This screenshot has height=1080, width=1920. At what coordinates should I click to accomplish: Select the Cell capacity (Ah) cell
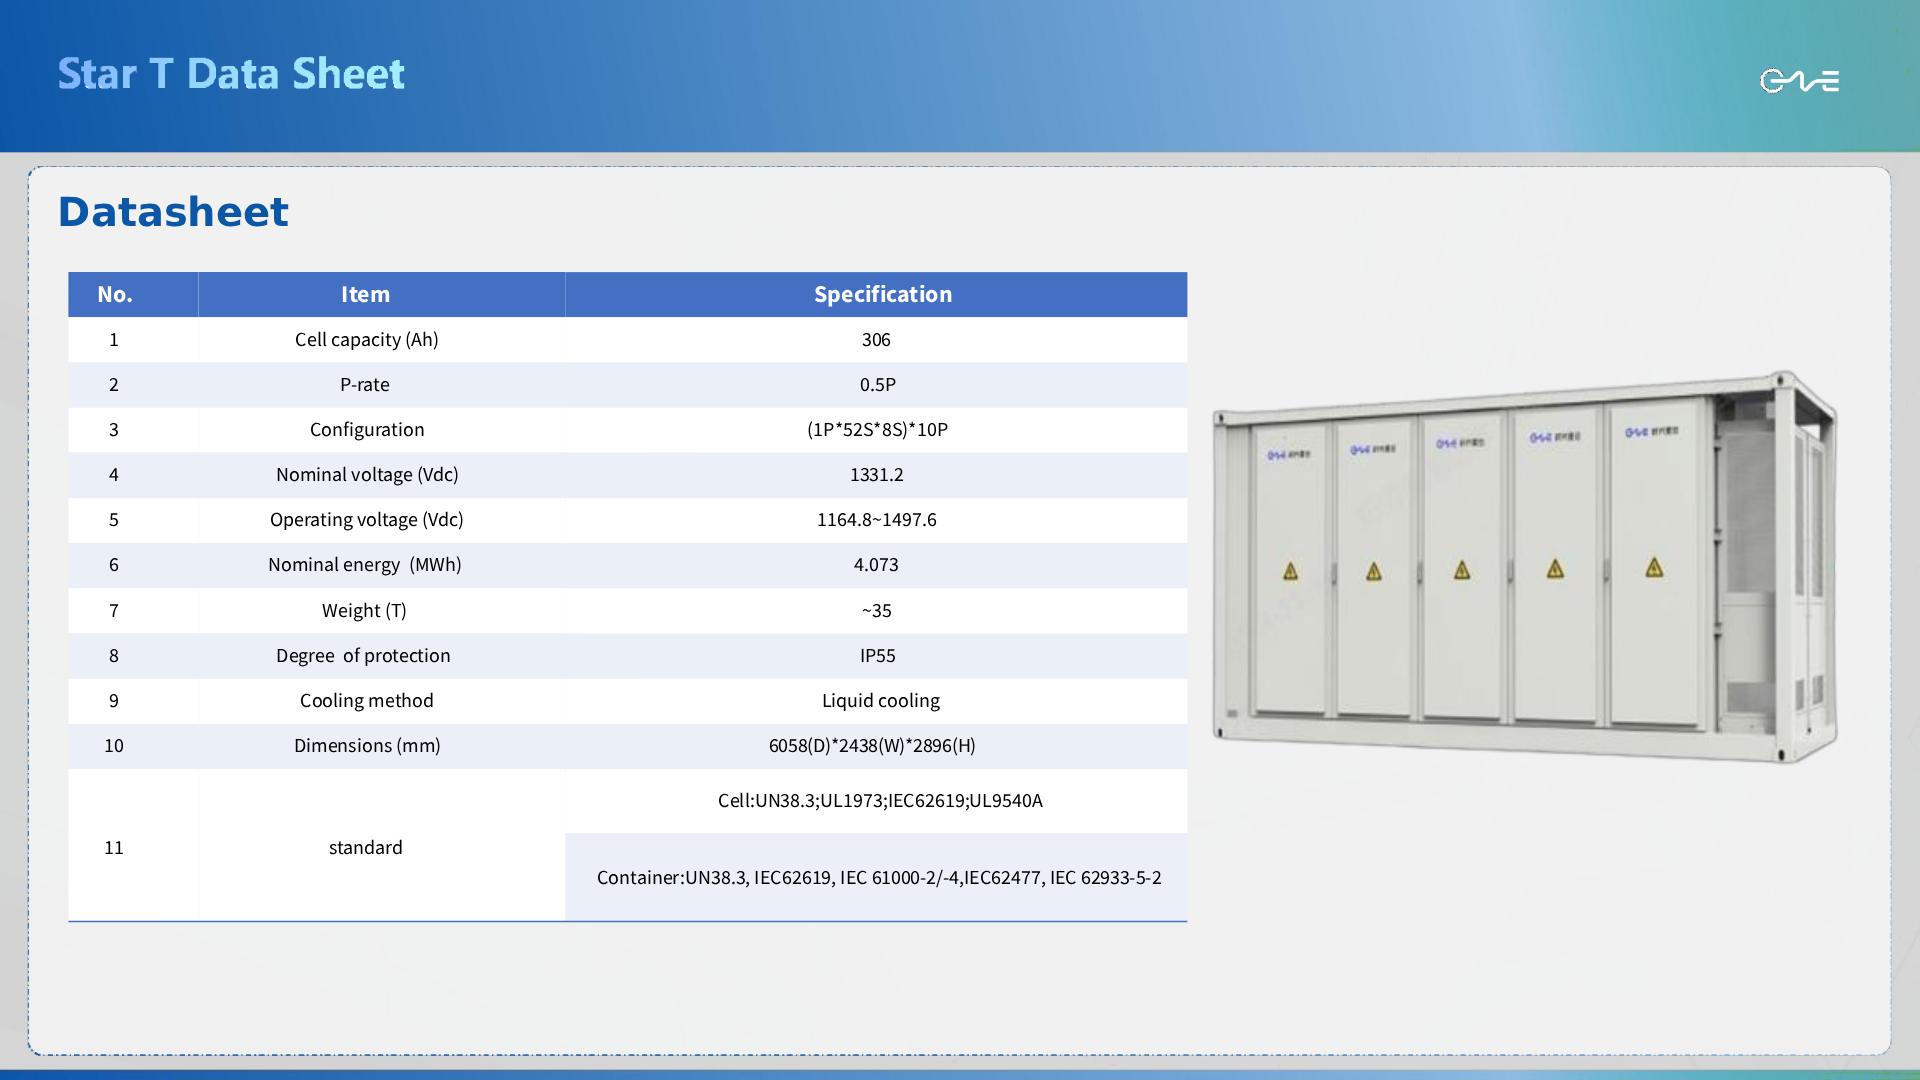(x=366, y=340)
